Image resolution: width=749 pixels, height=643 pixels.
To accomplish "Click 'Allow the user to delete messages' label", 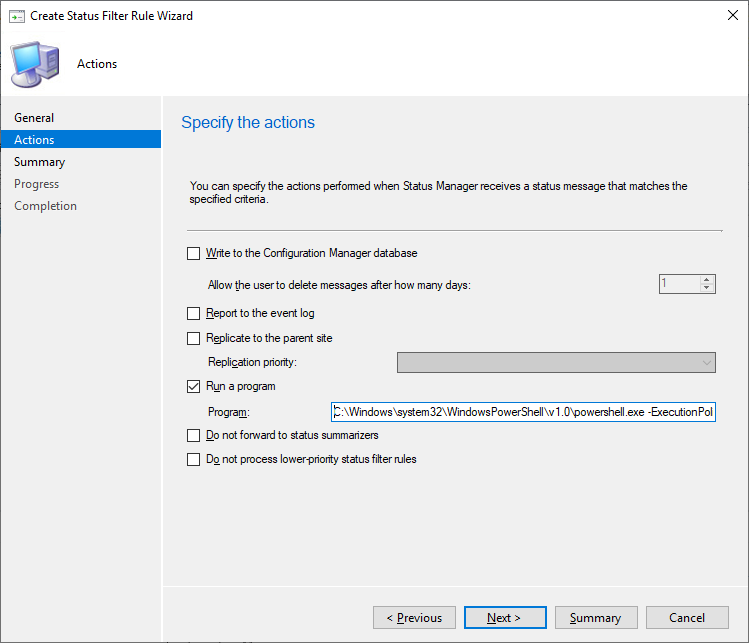I will point(339,285).
